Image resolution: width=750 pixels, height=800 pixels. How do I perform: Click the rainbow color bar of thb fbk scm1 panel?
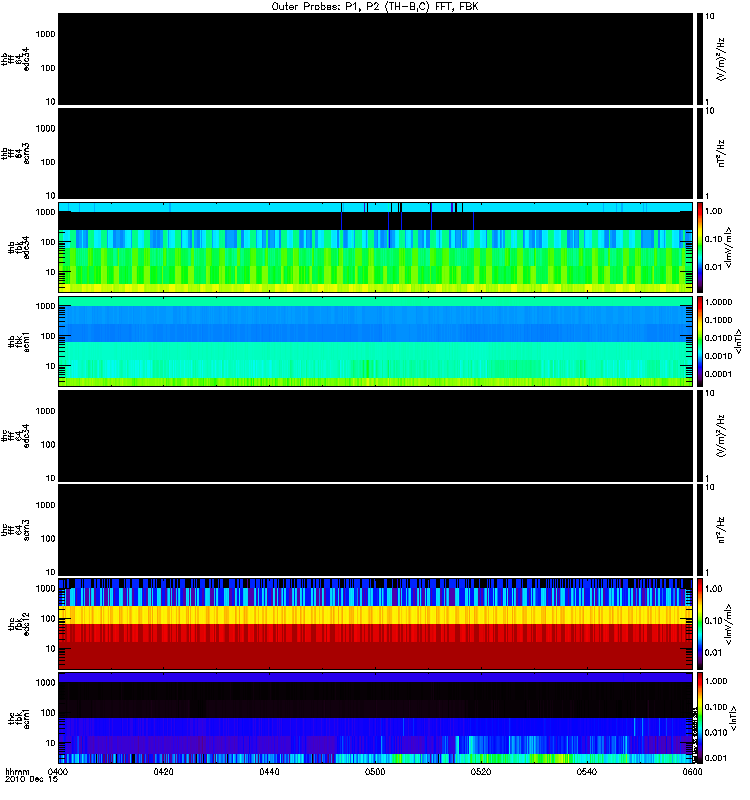700,341
